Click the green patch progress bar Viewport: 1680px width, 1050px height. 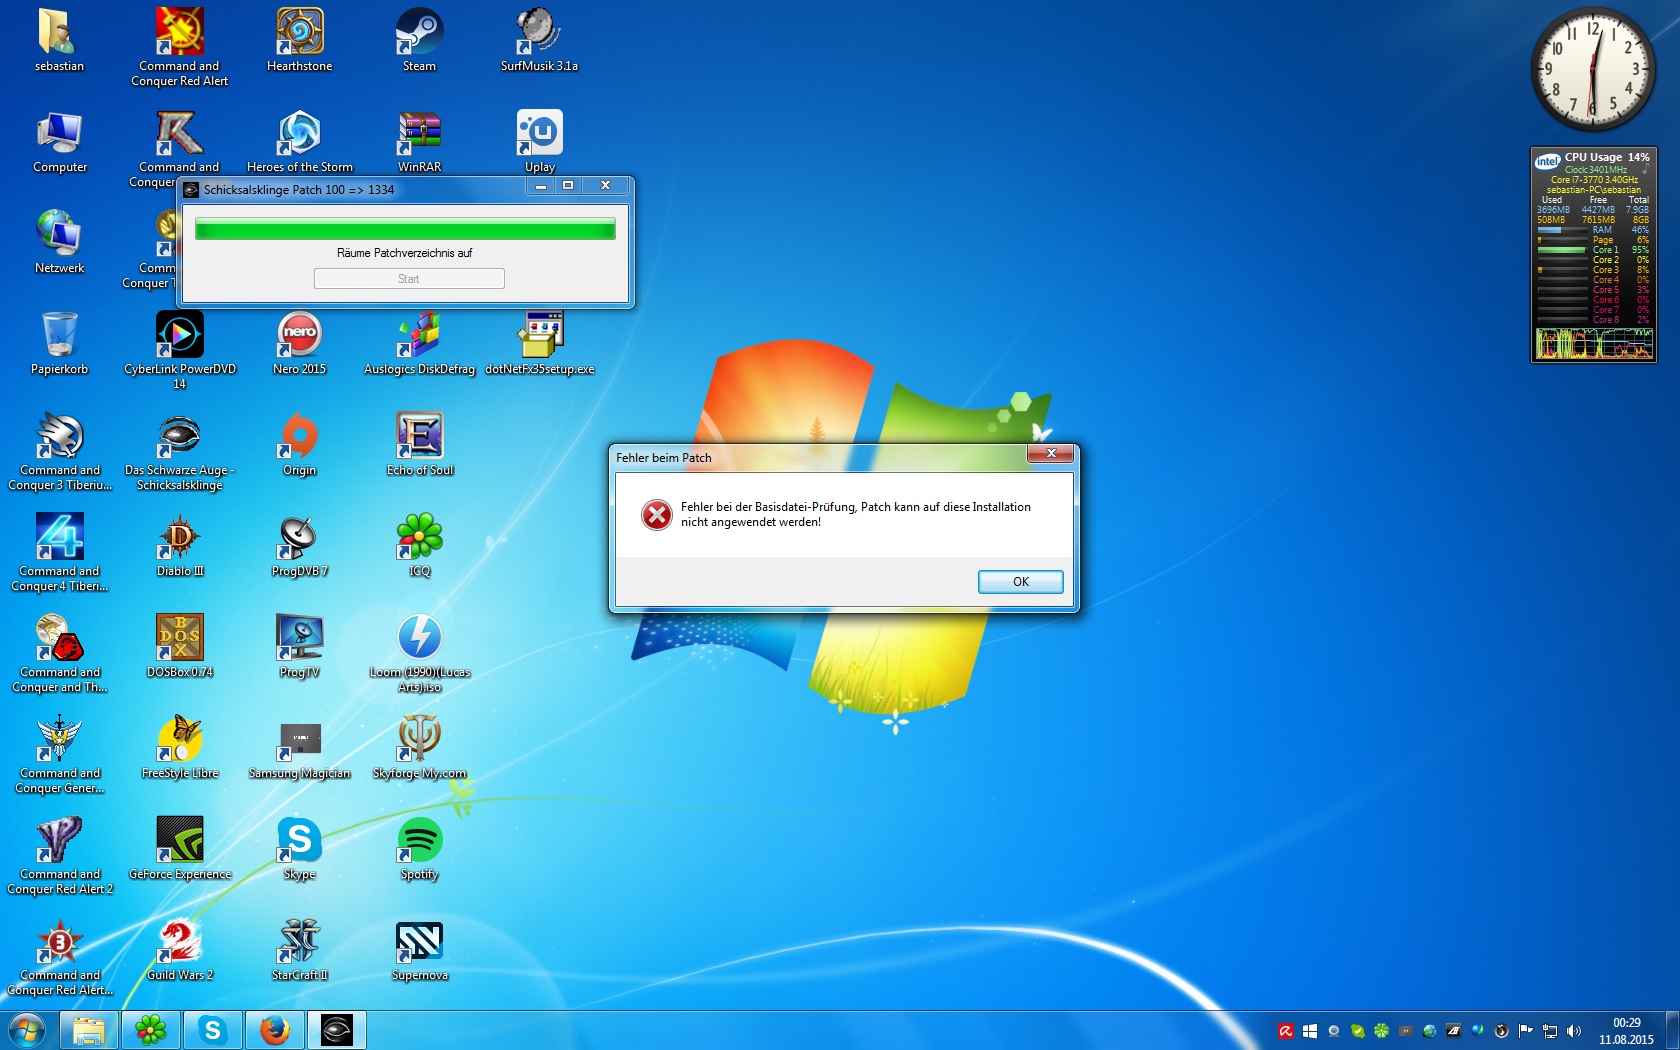[x=405, y=230]
